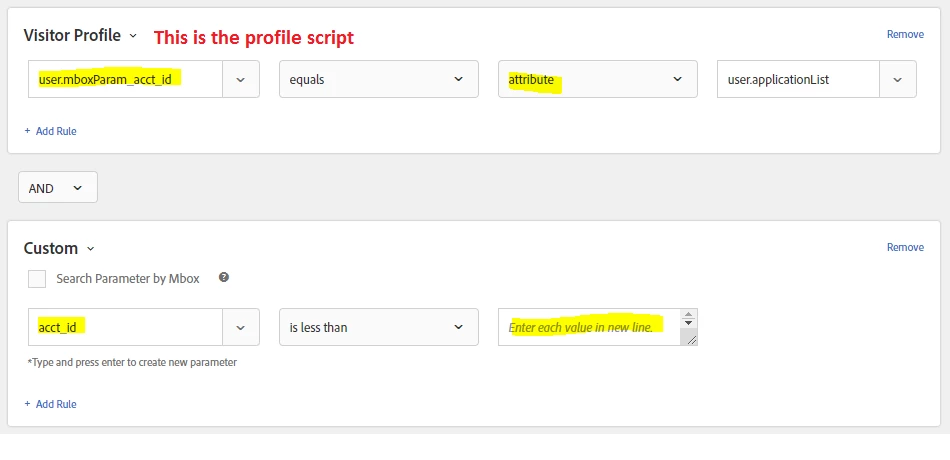Click the Custom heading text

pos(51,248)
